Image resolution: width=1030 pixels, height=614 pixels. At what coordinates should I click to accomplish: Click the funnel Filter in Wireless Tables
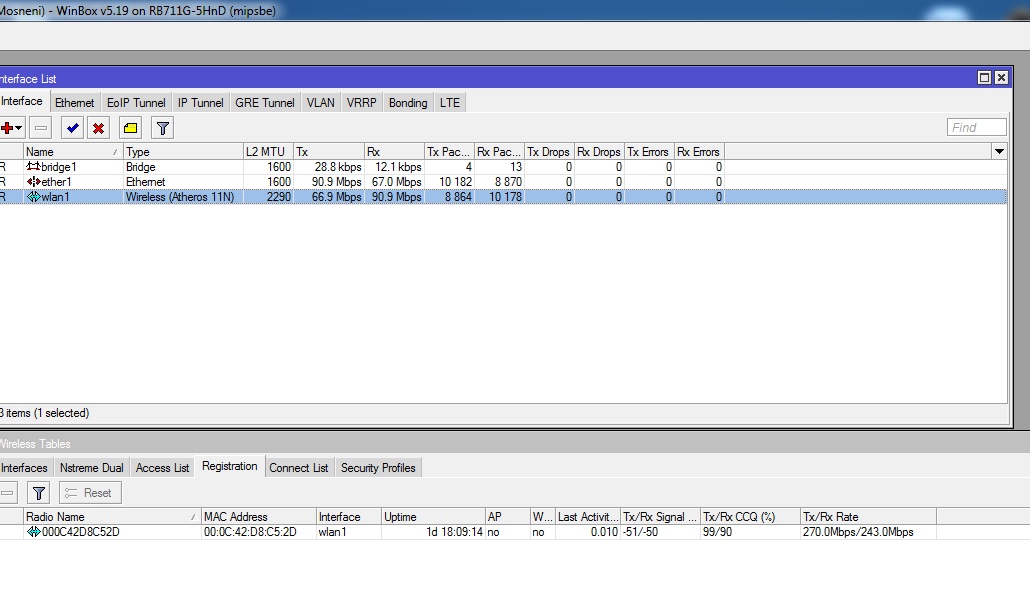[x=38, y=493]
